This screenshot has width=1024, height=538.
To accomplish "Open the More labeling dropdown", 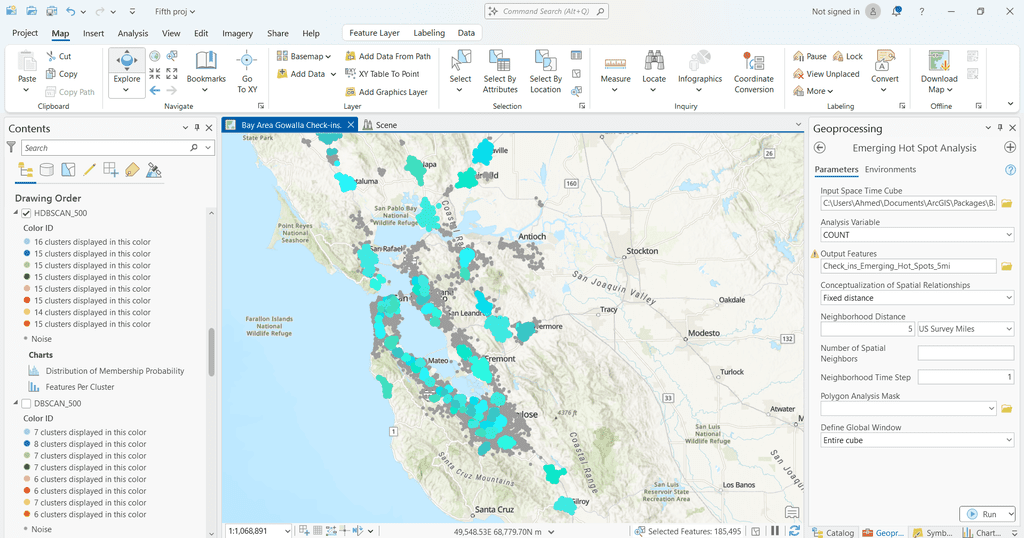I will [813, 91].
